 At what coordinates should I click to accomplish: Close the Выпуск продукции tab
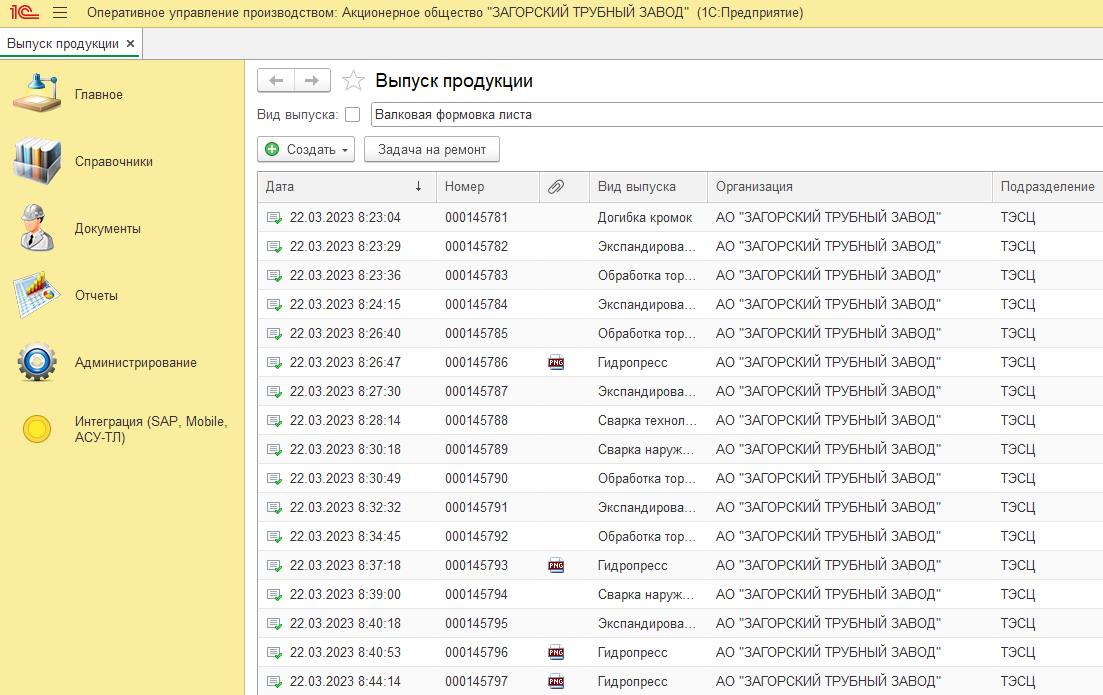(130, 44)
